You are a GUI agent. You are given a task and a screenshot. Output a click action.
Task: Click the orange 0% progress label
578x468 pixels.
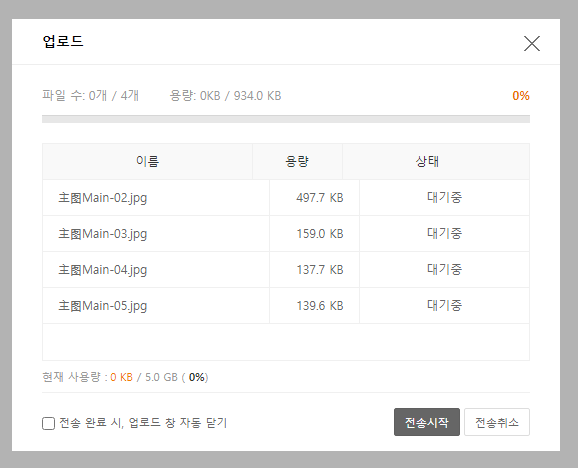point(521,96)
